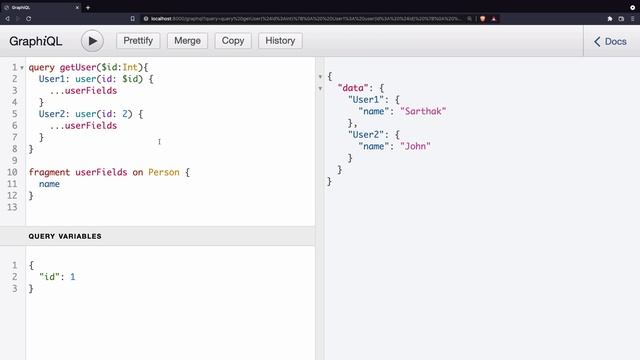Click line number 5 in the editor gutter

point(15,114)
